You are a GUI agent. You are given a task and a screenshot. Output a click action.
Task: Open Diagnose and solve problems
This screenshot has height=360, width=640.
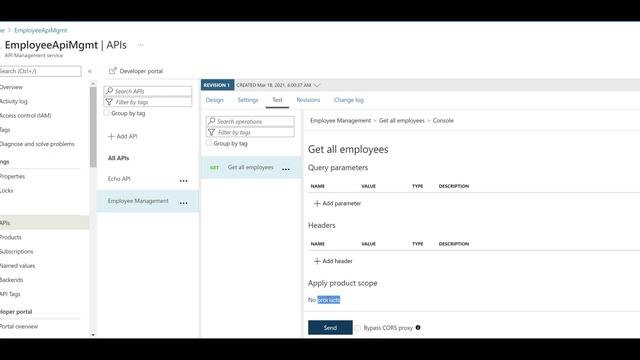point(37,144)
